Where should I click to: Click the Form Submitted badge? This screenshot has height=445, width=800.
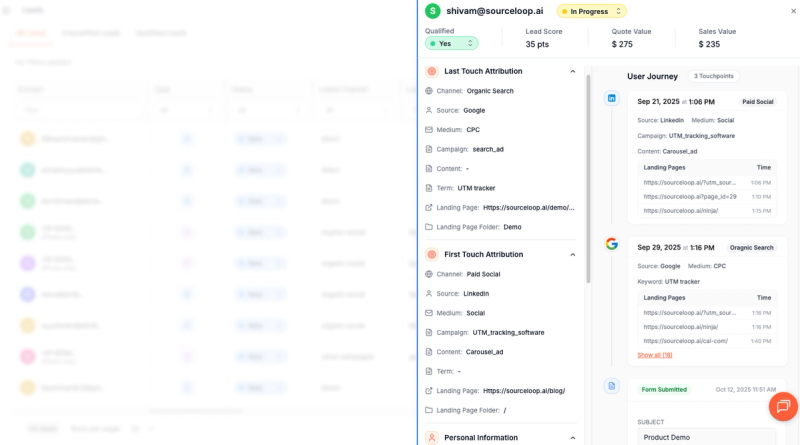pos(664,389)
